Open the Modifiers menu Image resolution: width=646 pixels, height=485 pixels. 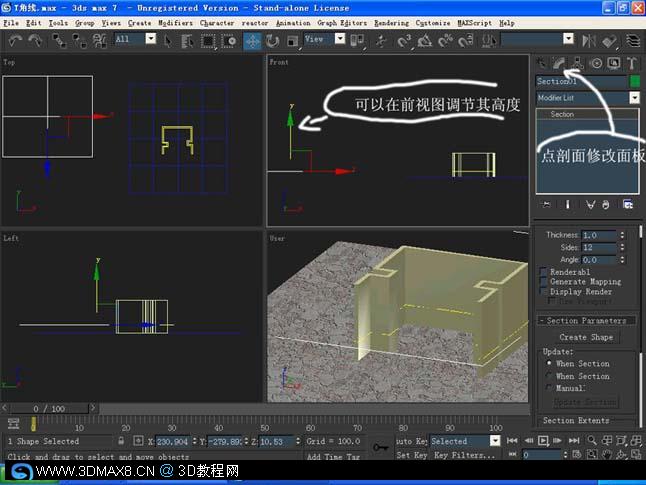point(175,23)
